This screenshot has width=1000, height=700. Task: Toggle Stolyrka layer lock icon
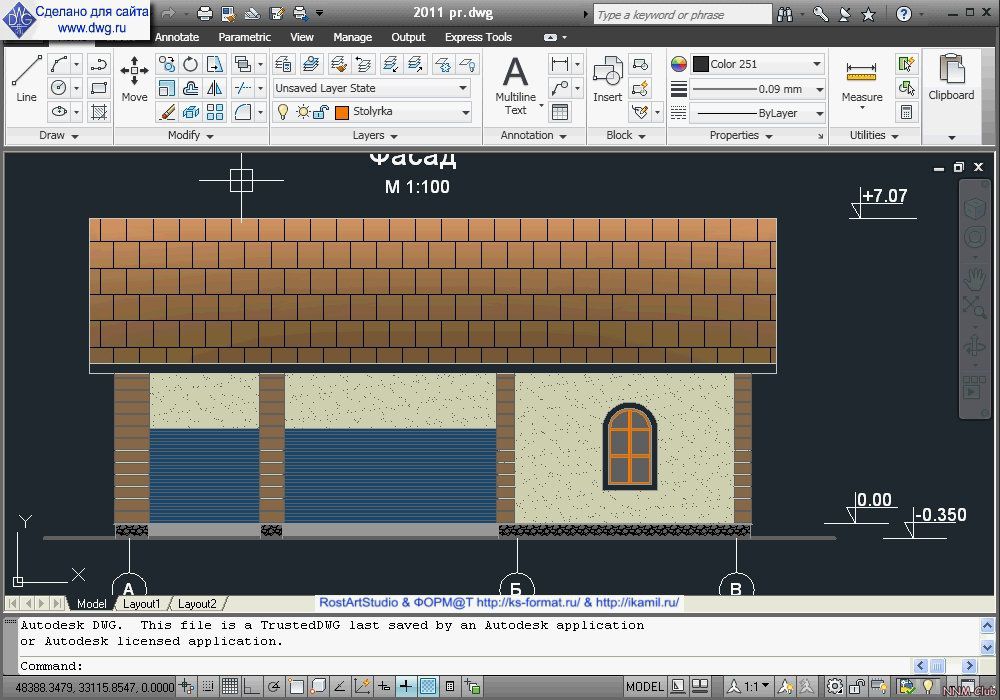(x=321, y=112)
